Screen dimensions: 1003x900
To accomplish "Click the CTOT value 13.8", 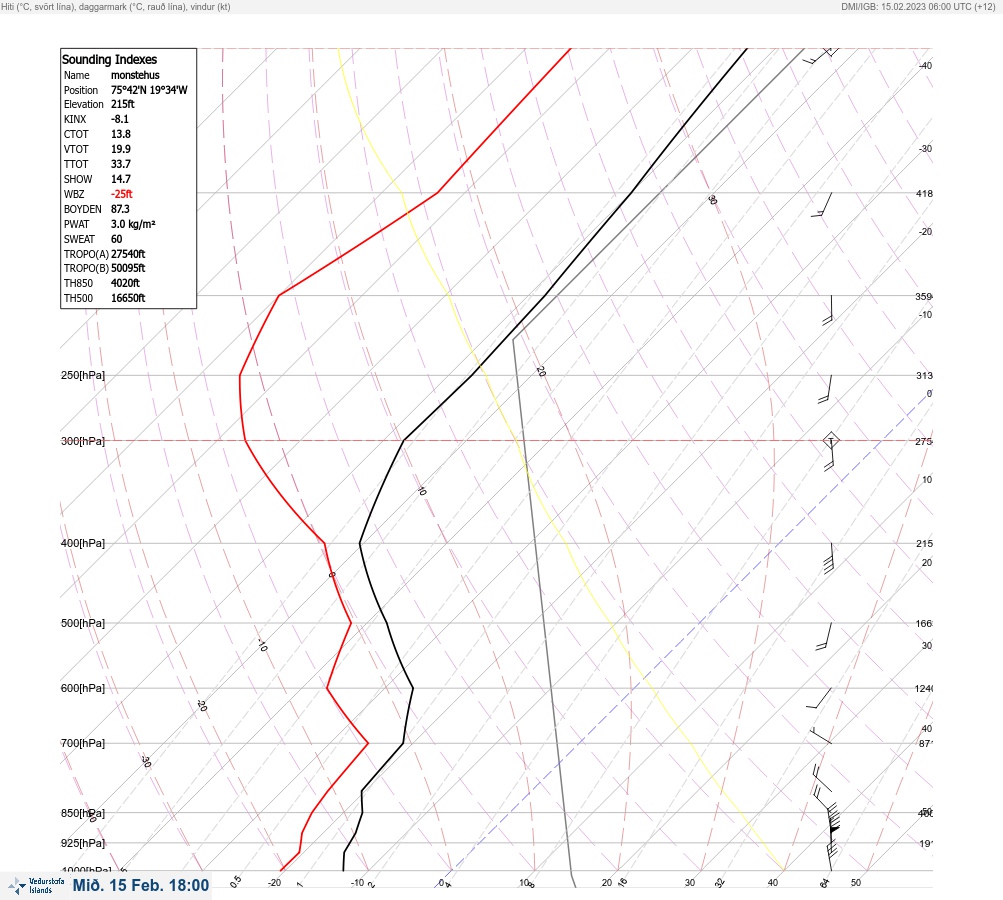I will coord(120,134).
